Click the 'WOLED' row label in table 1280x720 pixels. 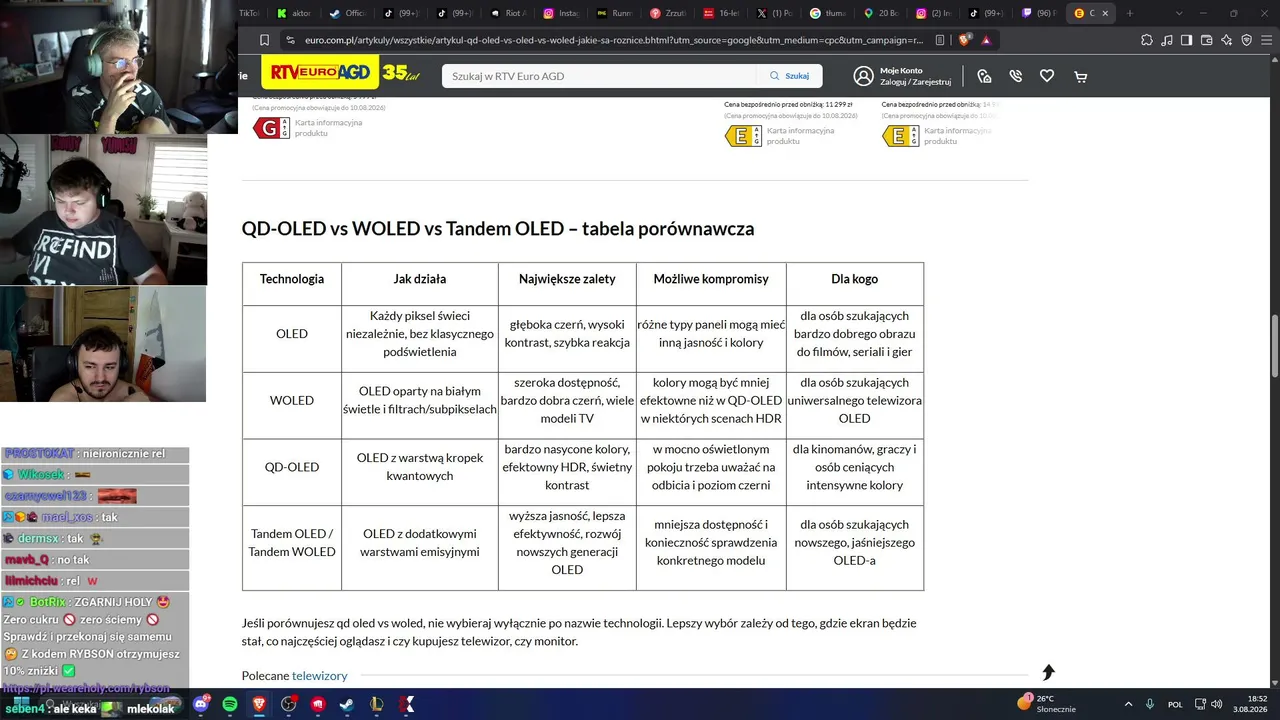coord(292,400)
